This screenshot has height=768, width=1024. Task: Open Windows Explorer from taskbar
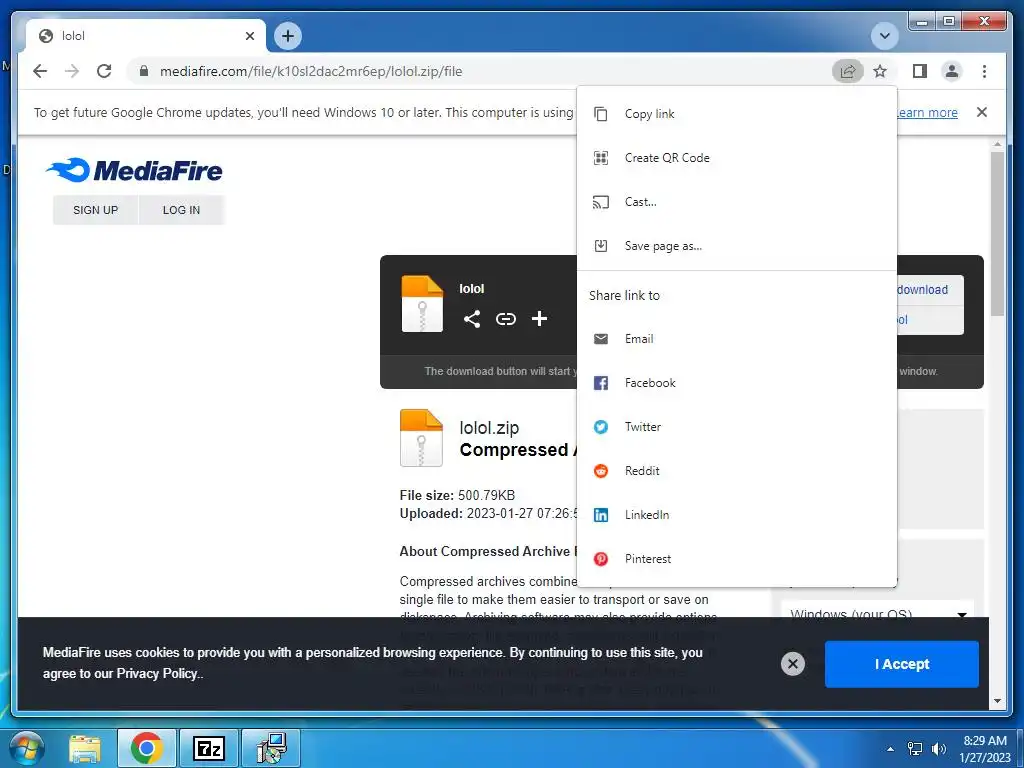coord(85,748)
